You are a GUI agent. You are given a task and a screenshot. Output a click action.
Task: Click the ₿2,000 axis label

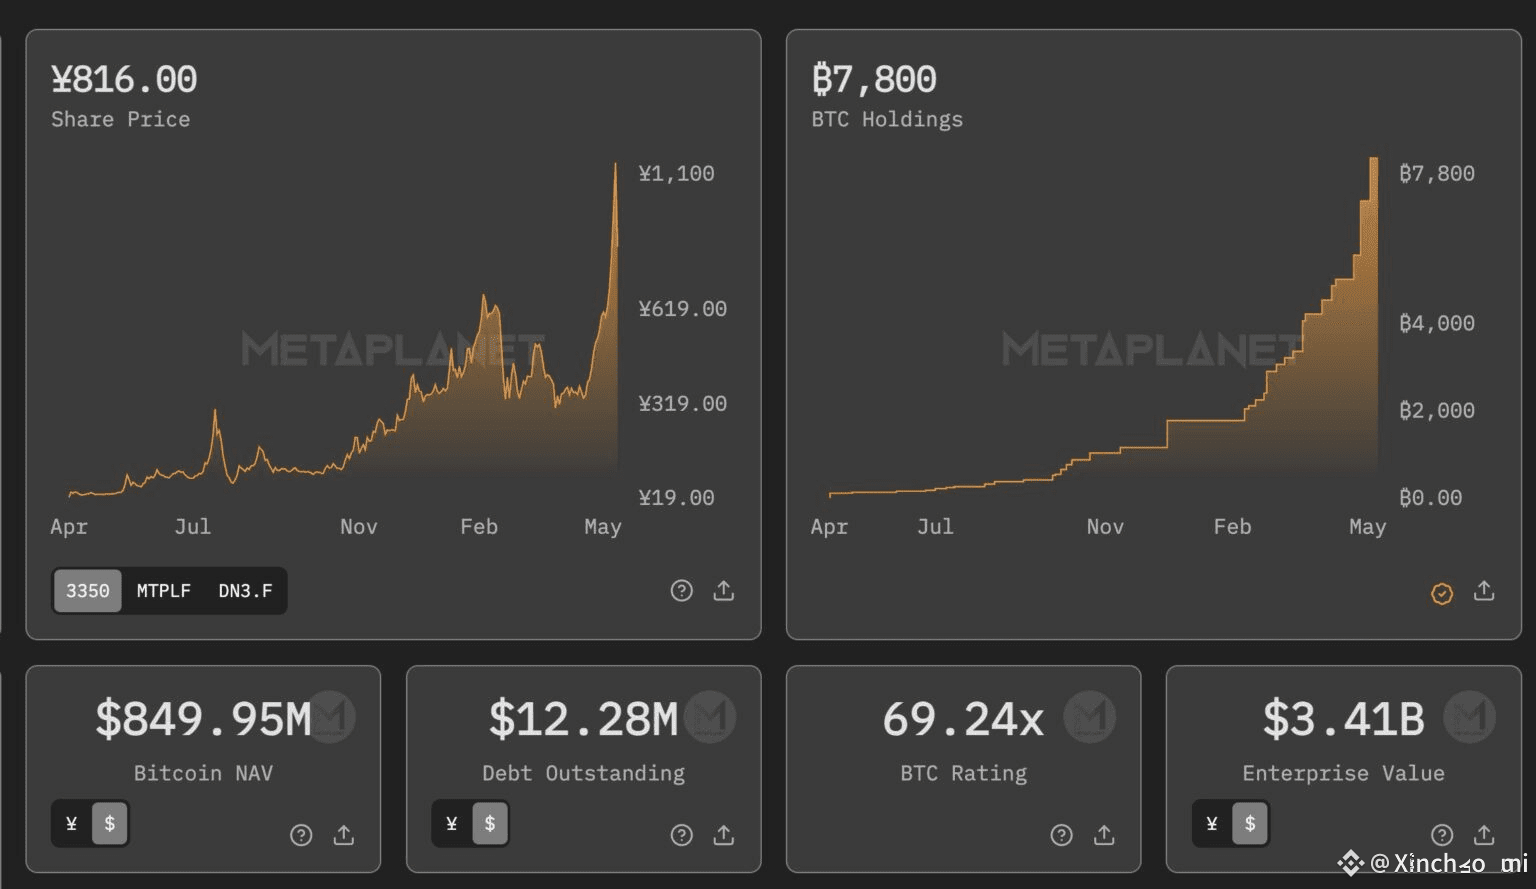[x=1437, y=410]
